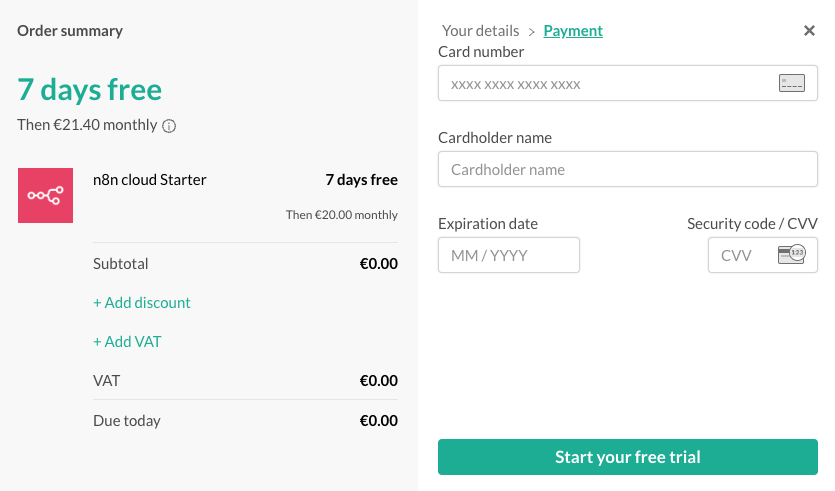This screenshot has height=491, width=835.
Task: Expand the Add discount option
Action: pyautogui.click(x=142, y=303)
